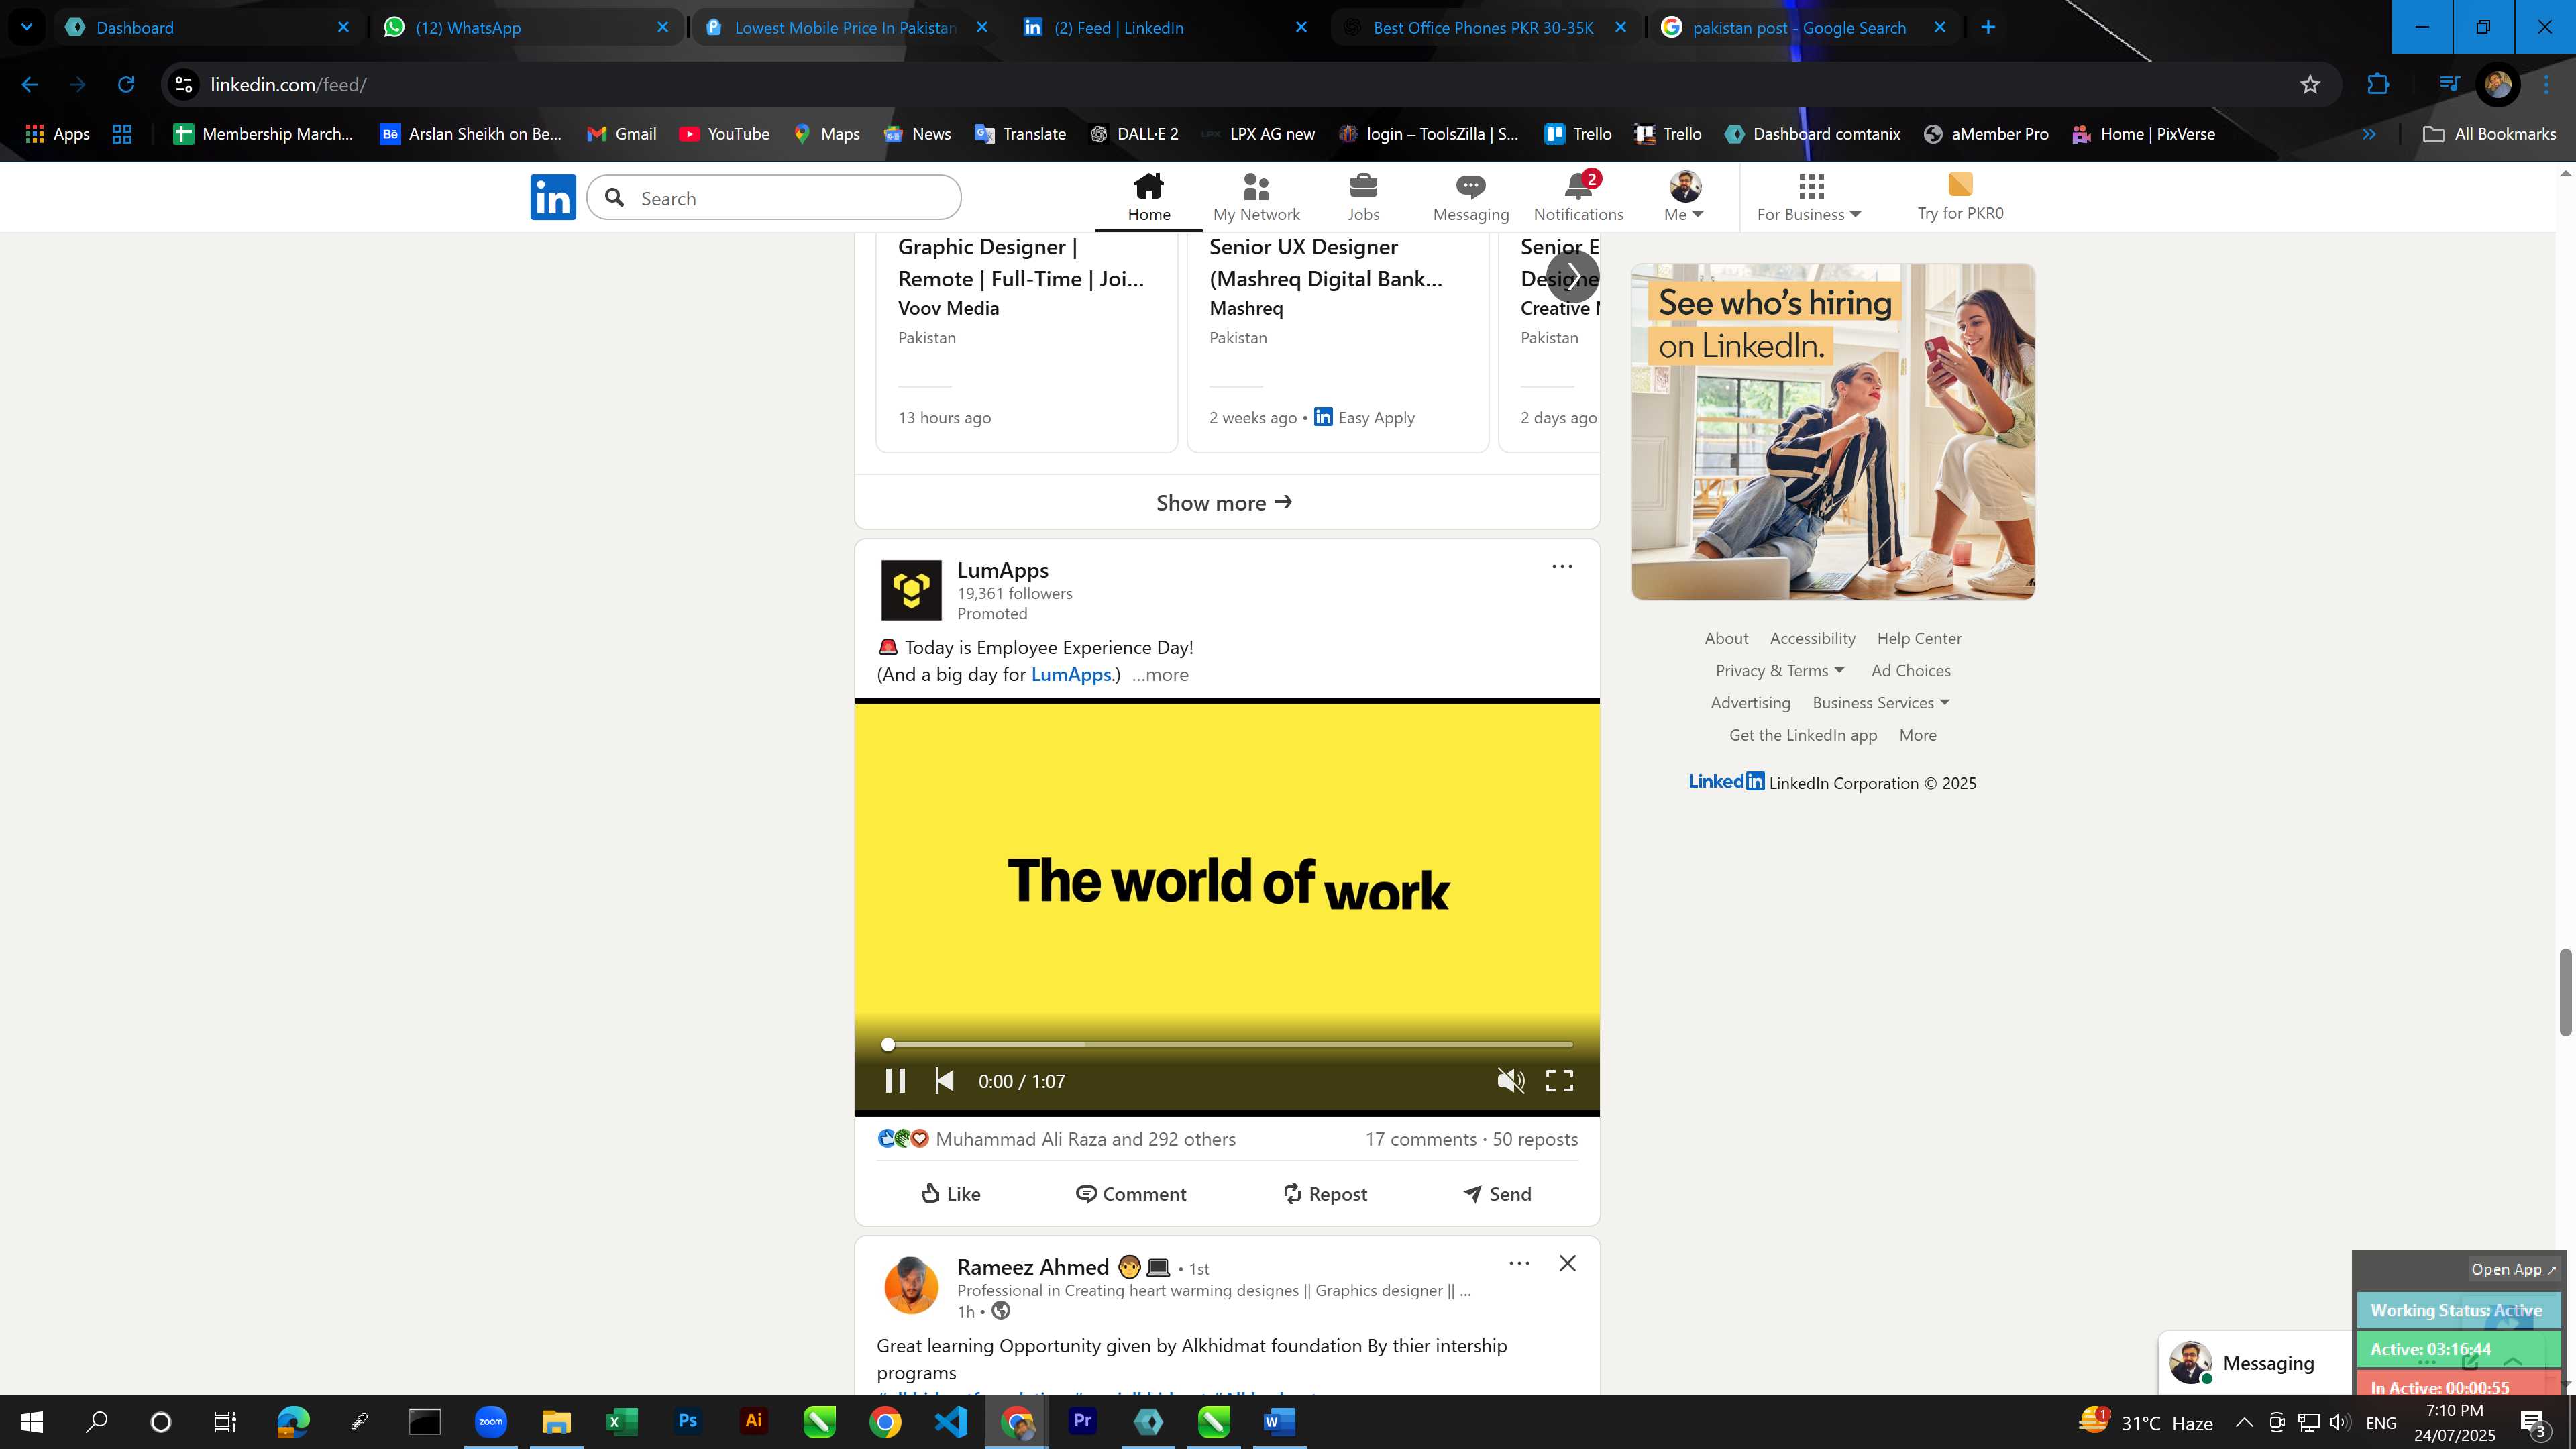Go to My Network page
The height and width of the screenshot is (1449, 2576).
pyautogui.click(x=1256, y=198)
